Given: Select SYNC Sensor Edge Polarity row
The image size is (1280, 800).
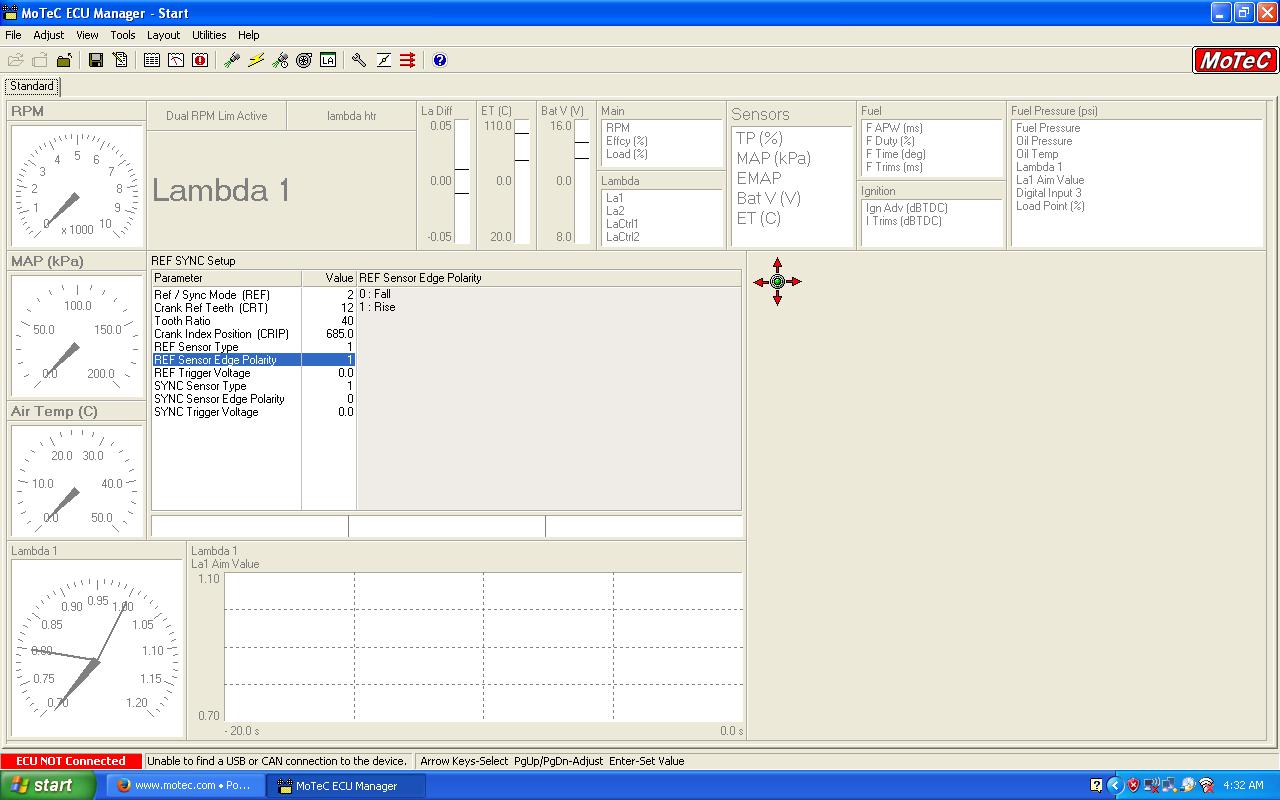Looking at the screenshot, I should point(254,399).
